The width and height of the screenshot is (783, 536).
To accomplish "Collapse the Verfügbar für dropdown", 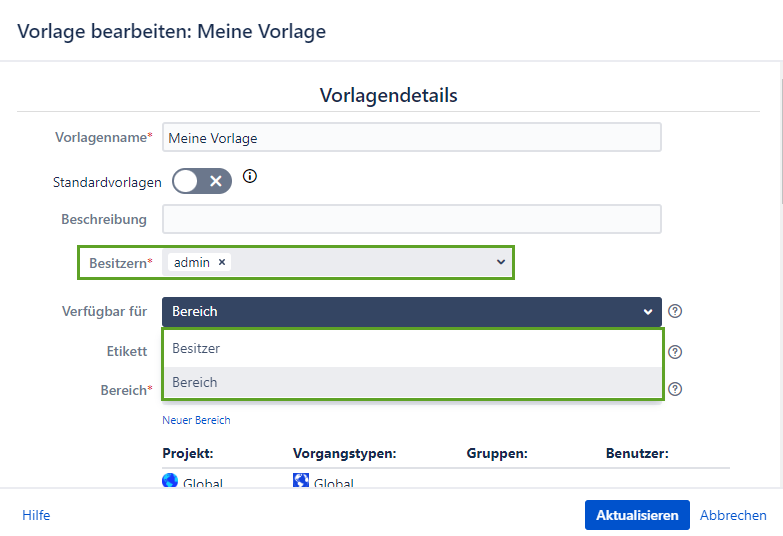I will 648,312.
